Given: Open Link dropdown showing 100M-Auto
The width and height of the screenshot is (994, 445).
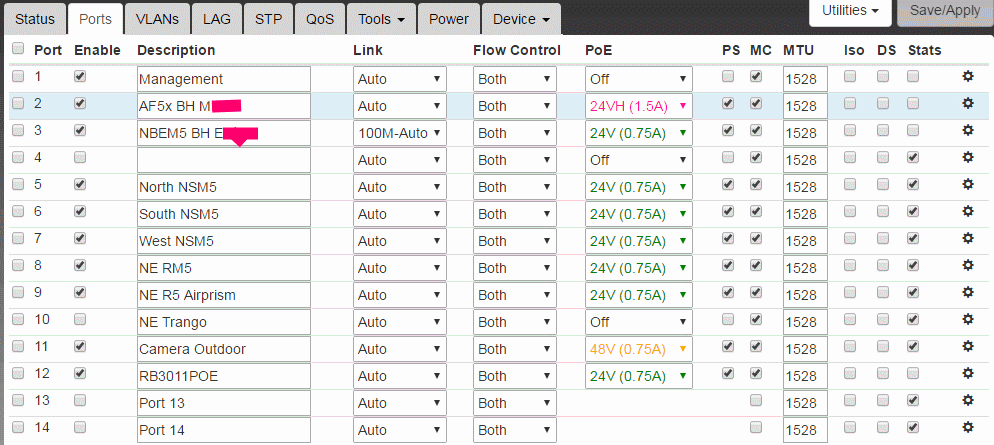Looking at the screenshot, I should tap(399, 133).
